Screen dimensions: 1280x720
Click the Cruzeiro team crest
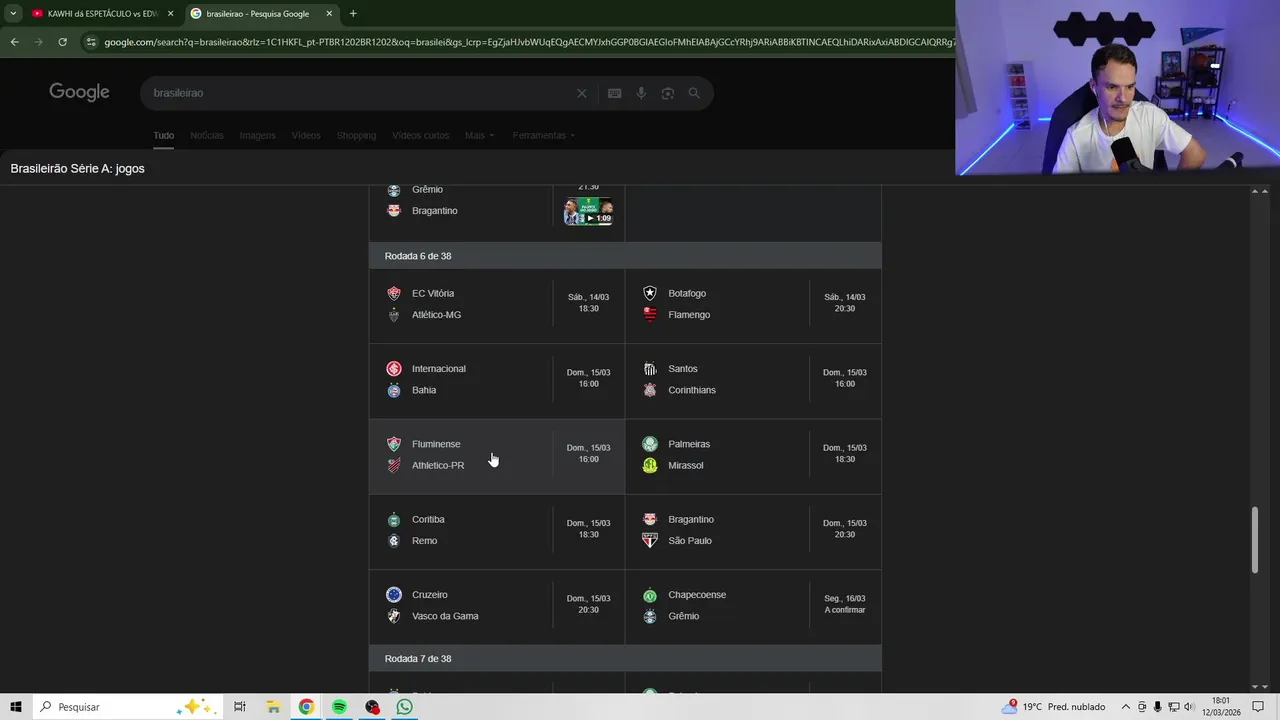click(x=394, y=594)
